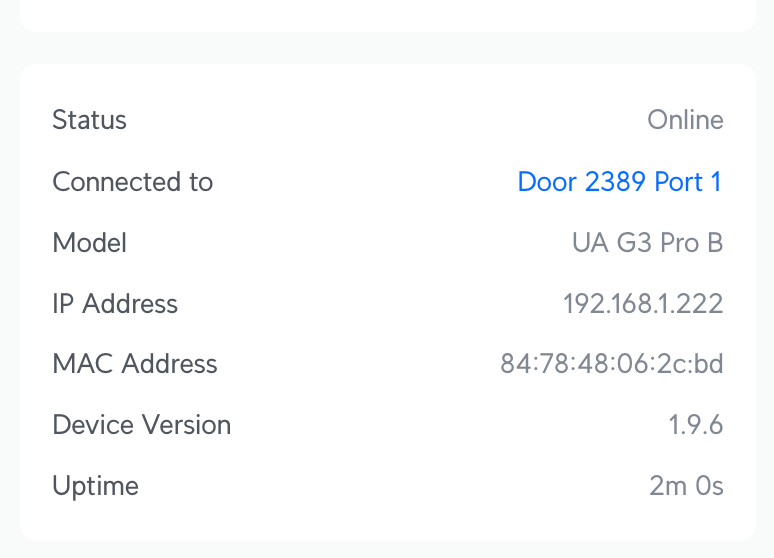Select the 2m 0s uptime value
774x558 pixels.
686,487
